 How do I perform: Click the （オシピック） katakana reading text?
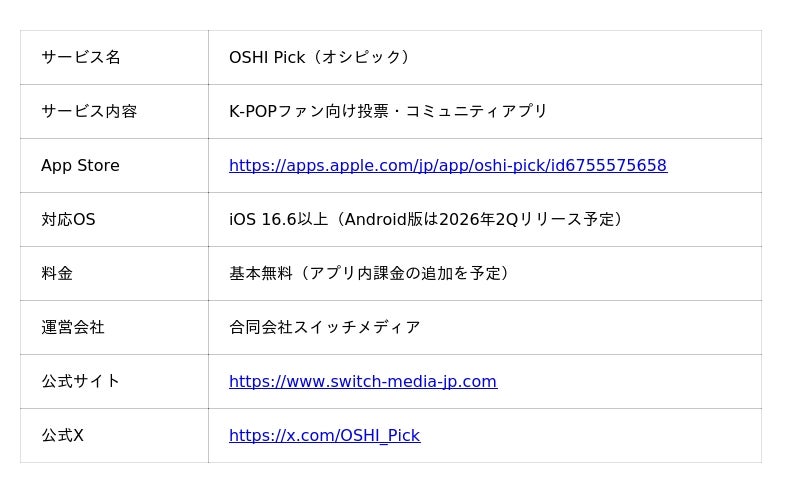tap(362, 58)
